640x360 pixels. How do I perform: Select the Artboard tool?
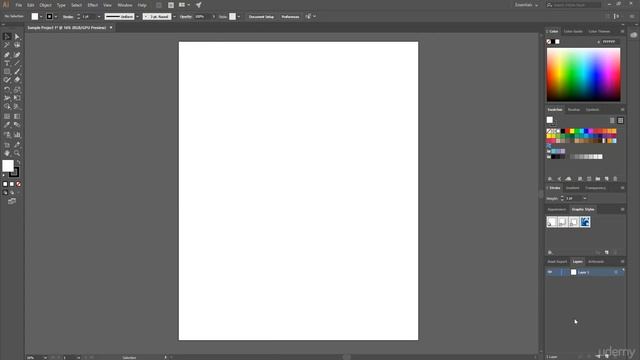point(7,144)
